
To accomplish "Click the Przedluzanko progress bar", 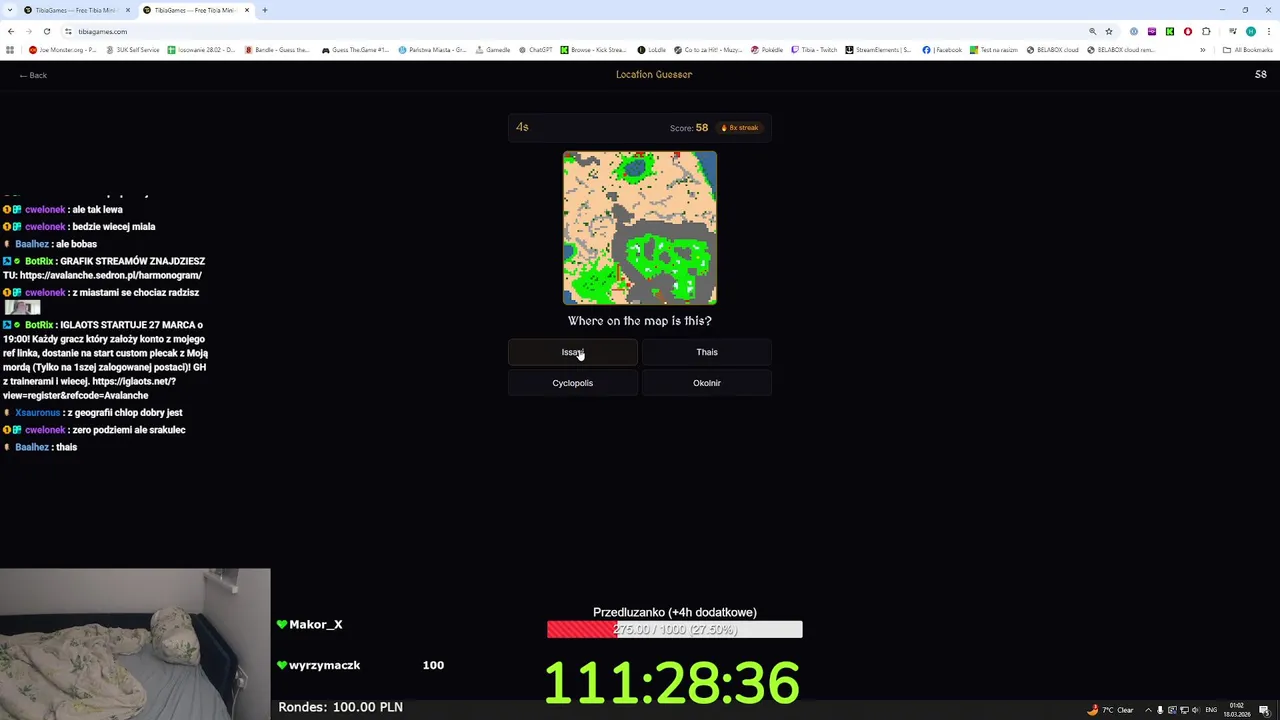I will pyautogui.click(x=674, y=629).
